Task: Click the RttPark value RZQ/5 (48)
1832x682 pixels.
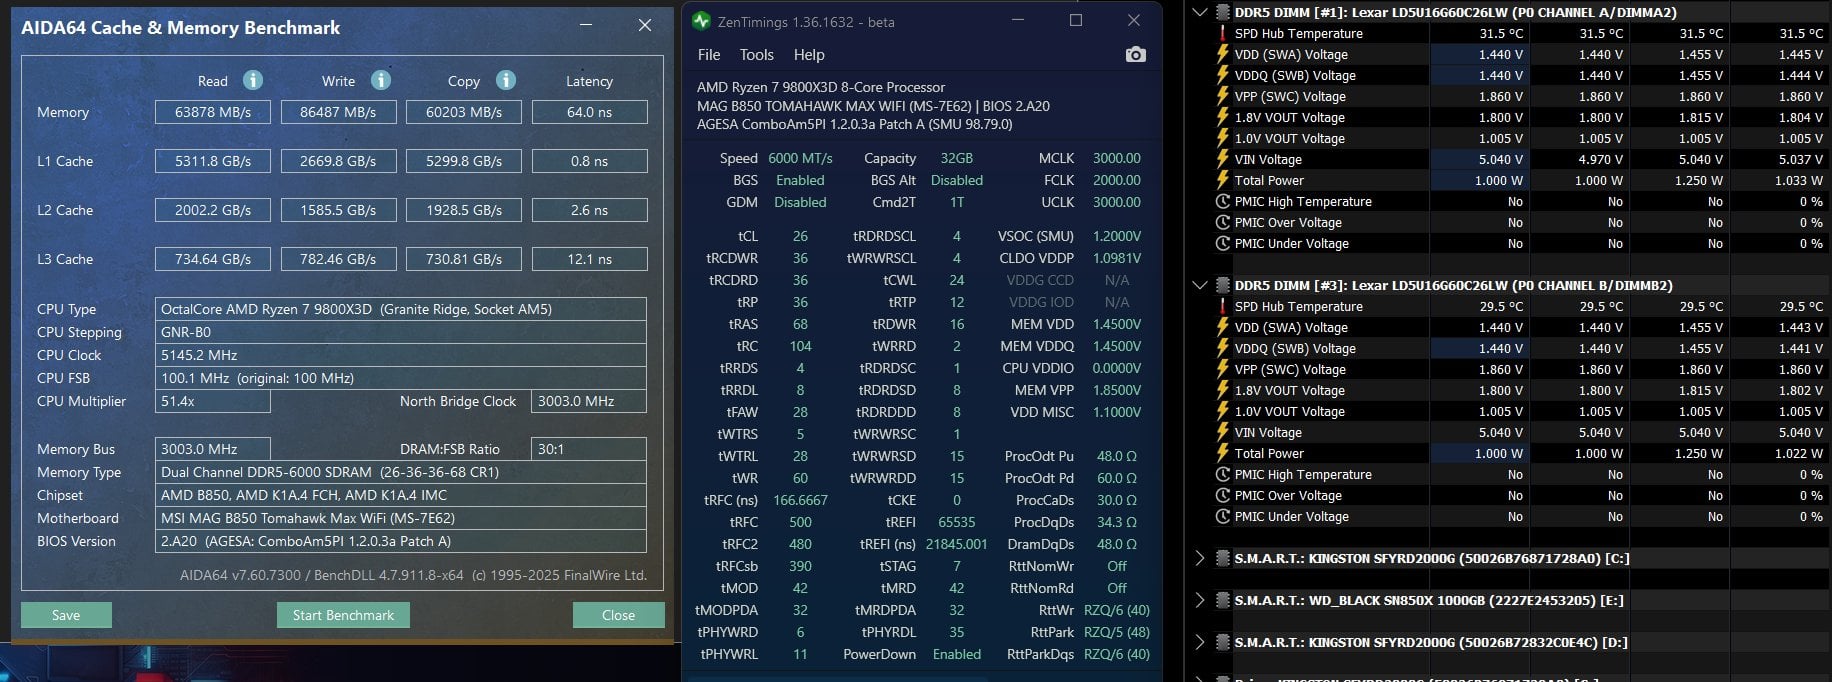Action: 1117,632
